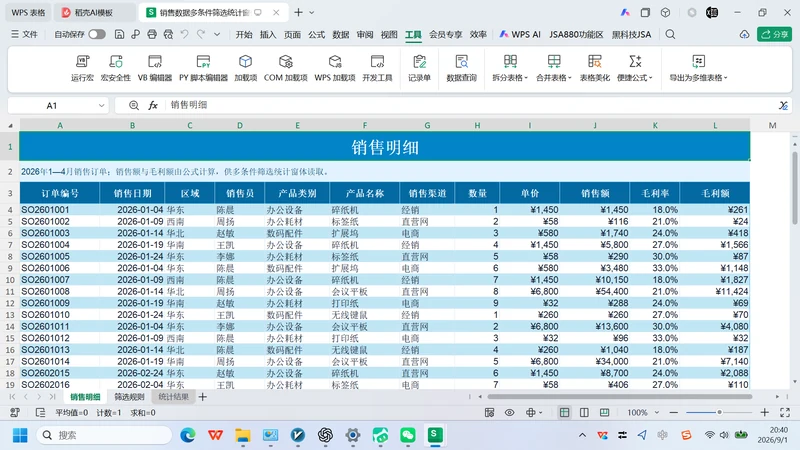Click the 加载项 add-ins icon
The image size is (800, 450).
click(245, 68)
